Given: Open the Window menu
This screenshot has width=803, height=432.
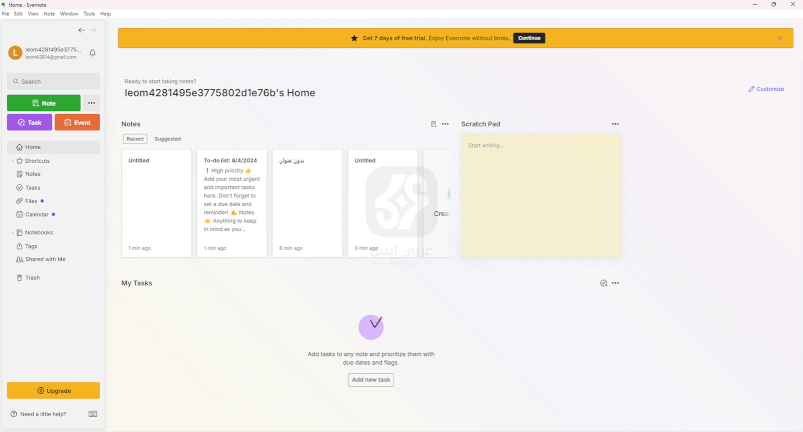Looking at the screenshot, I should [69, 14].
